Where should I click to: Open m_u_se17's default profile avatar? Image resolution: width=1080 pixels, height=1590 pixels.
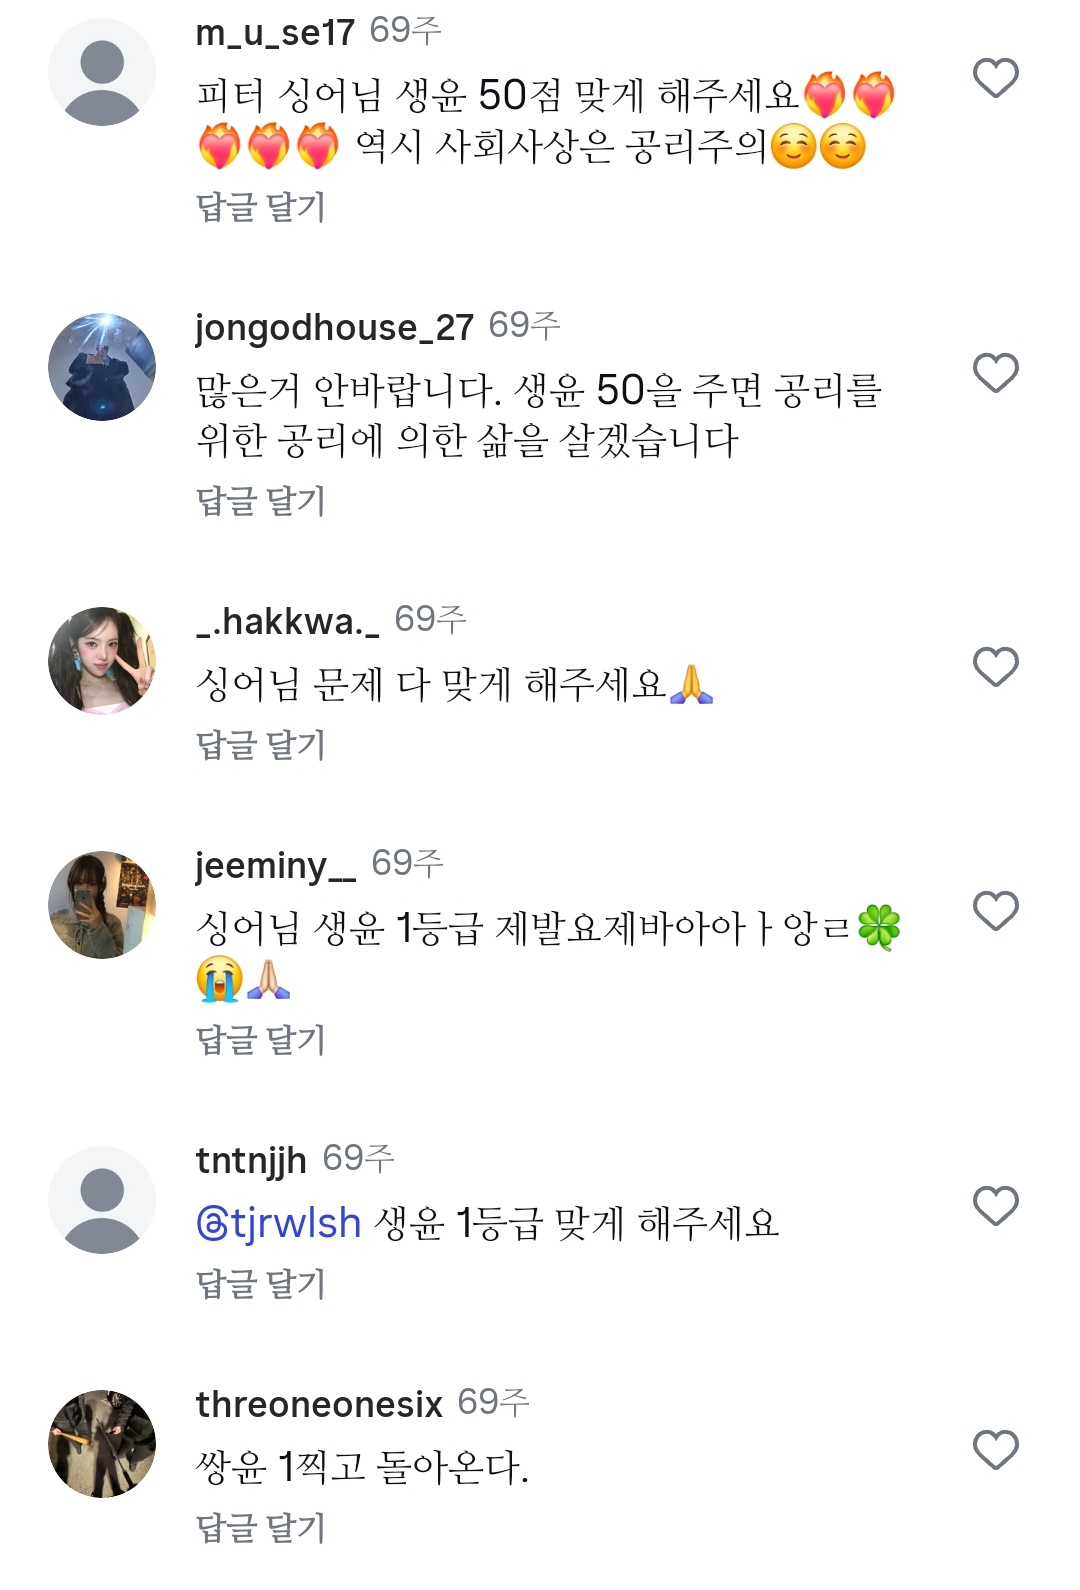pos(102,72)
